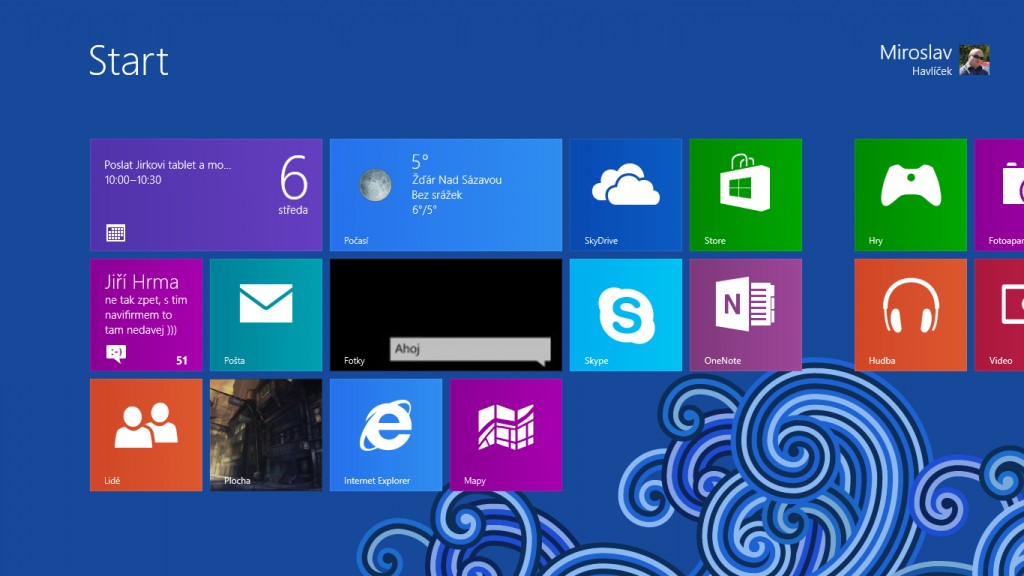
Task: Open the Skype tile
Action: [626, 315]
